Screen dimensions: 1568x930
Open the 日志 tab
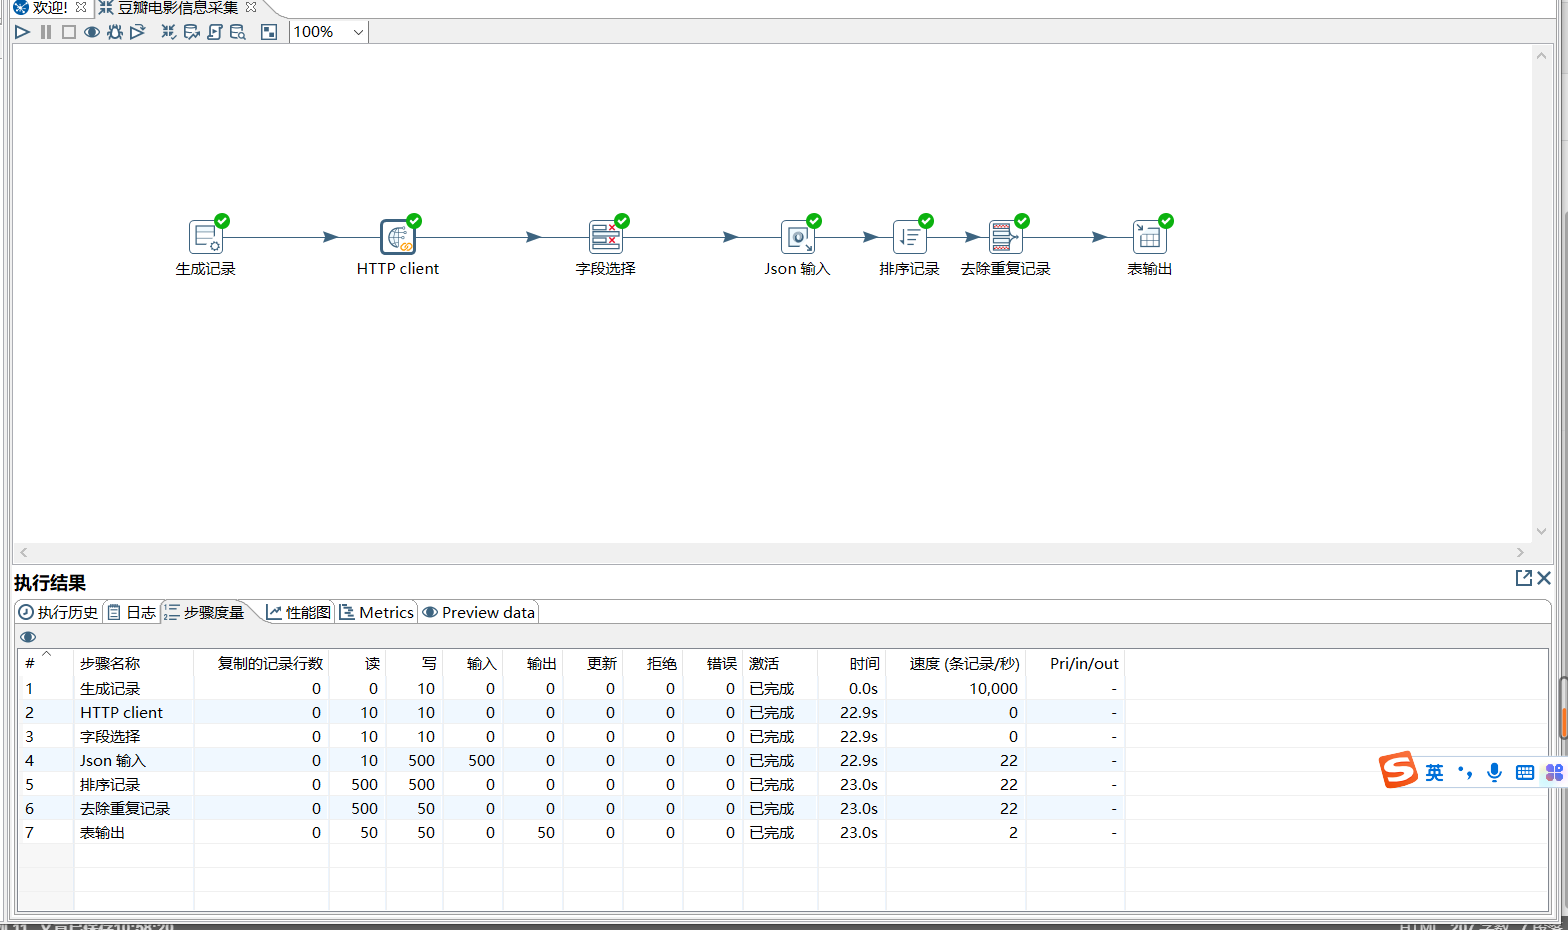tap(132, 612)
